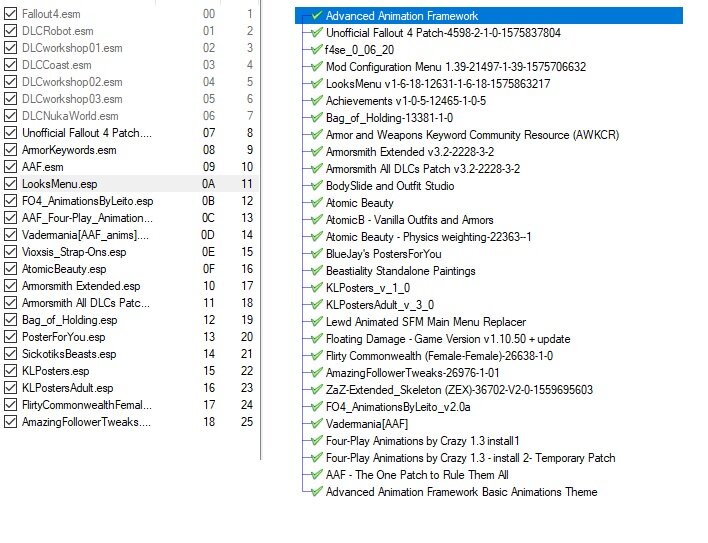This screenshot has width=708, height=543.
Task: Select the AAF_Four-Play_Animation... plugin name
Action: [87, 218]
